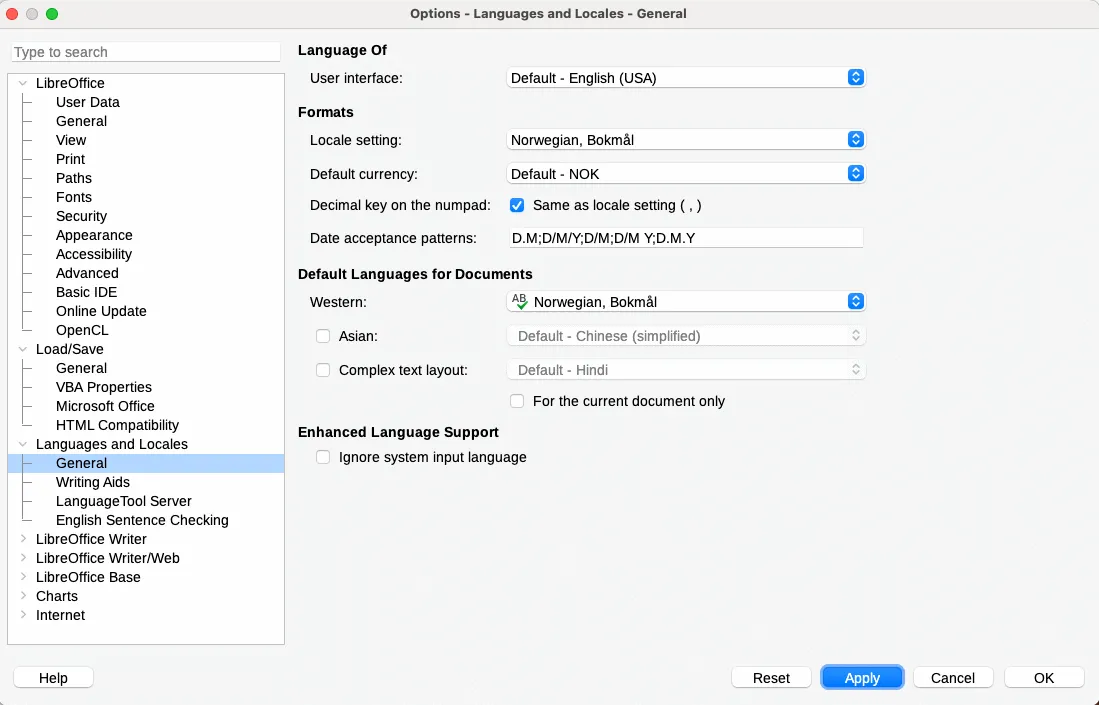
Task: Select the Paths tree item
Action: point(74,178)
